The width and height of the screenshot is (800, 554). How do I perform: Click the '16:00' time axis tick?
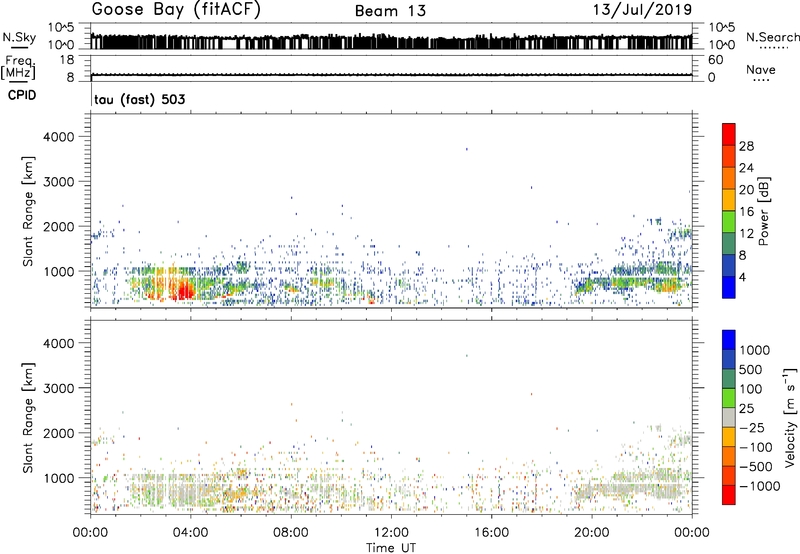(x=491, y=533)
